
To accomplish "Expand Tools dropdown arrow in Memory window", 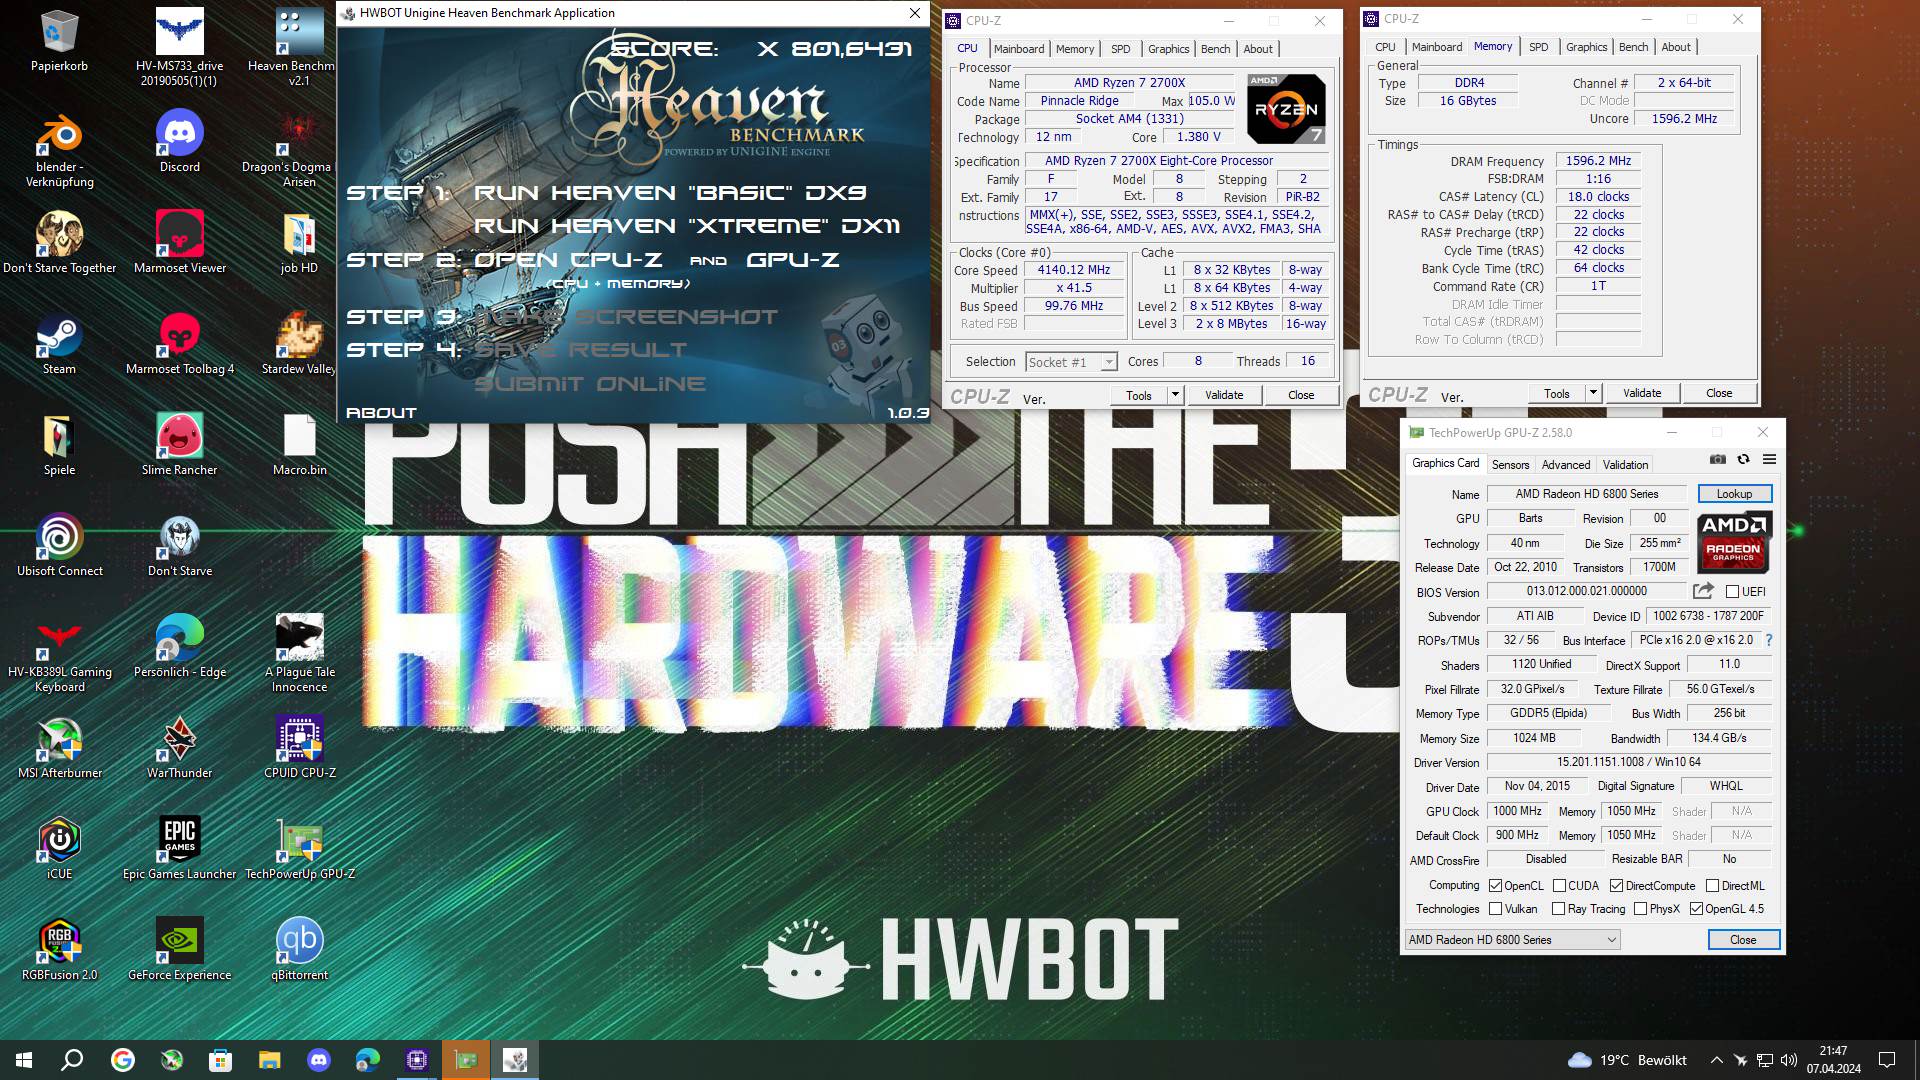I will [x=1593, y=393].
